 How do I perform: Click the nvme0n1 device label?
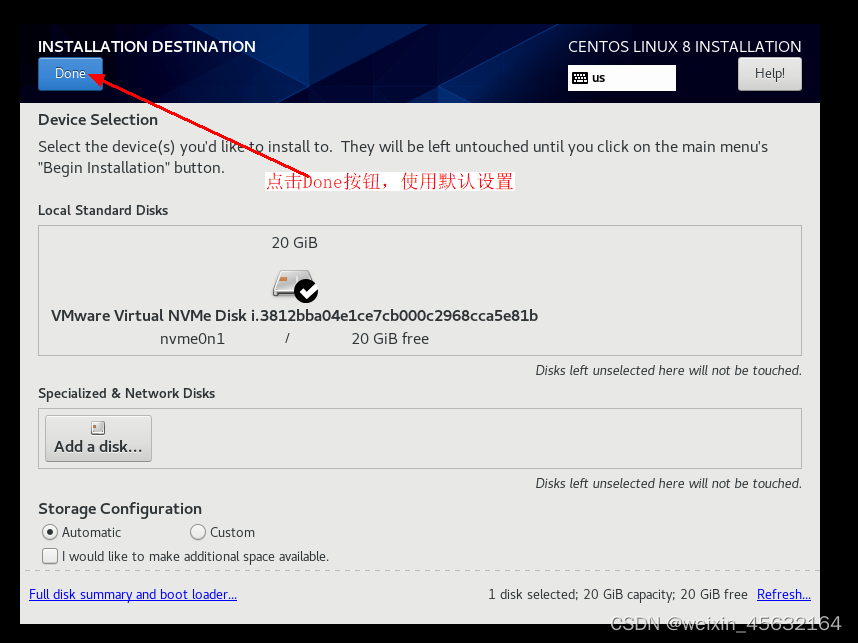tap(192, 339)
